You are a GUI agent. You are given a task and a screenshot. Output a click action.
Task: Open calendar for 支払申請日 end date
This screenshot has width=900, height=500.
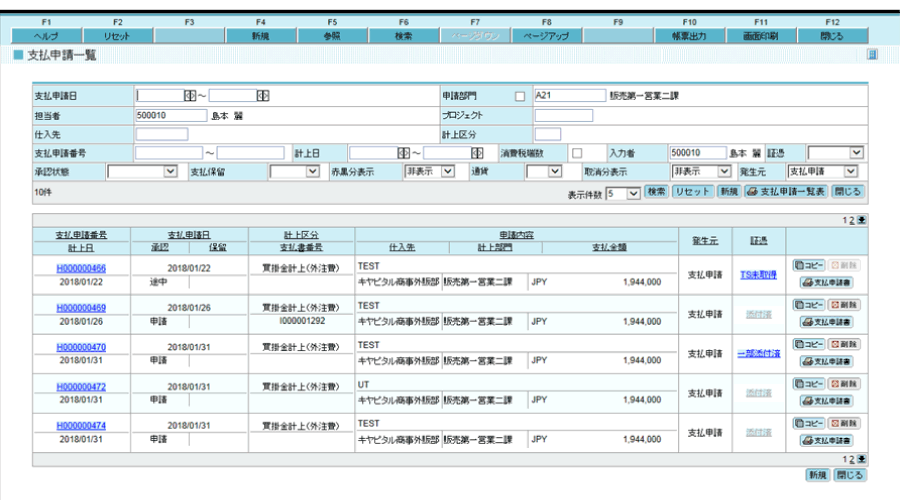pyautogui.click(x=263, y=96)
